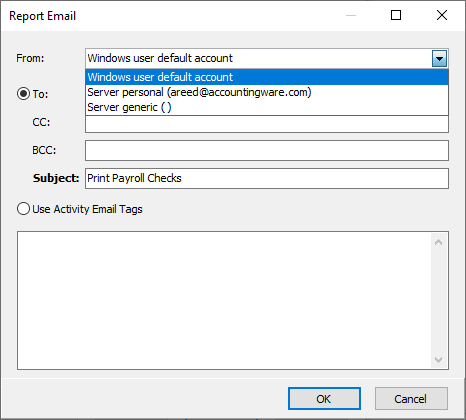Click the Subject field containing Print Payroll Checks
Image resolution: width=466 pixels, height=420 pixels.
(267, 178)
